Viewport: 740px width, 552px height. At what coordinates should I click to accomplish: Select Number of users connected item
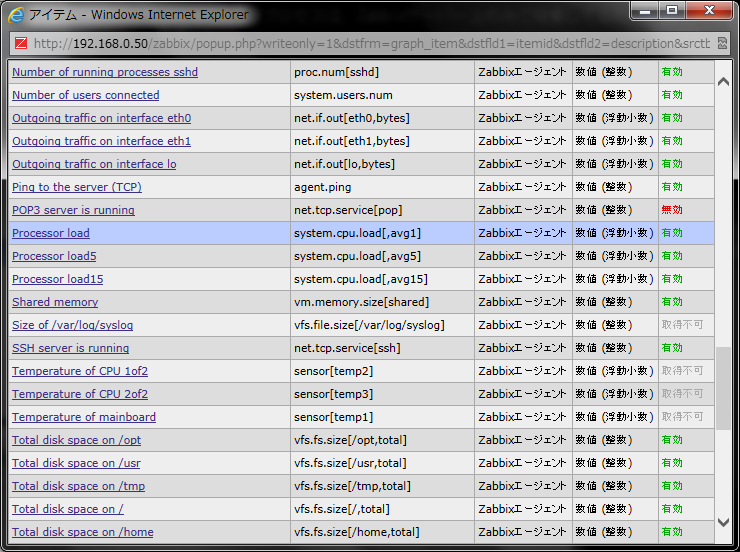pos(85,95)
